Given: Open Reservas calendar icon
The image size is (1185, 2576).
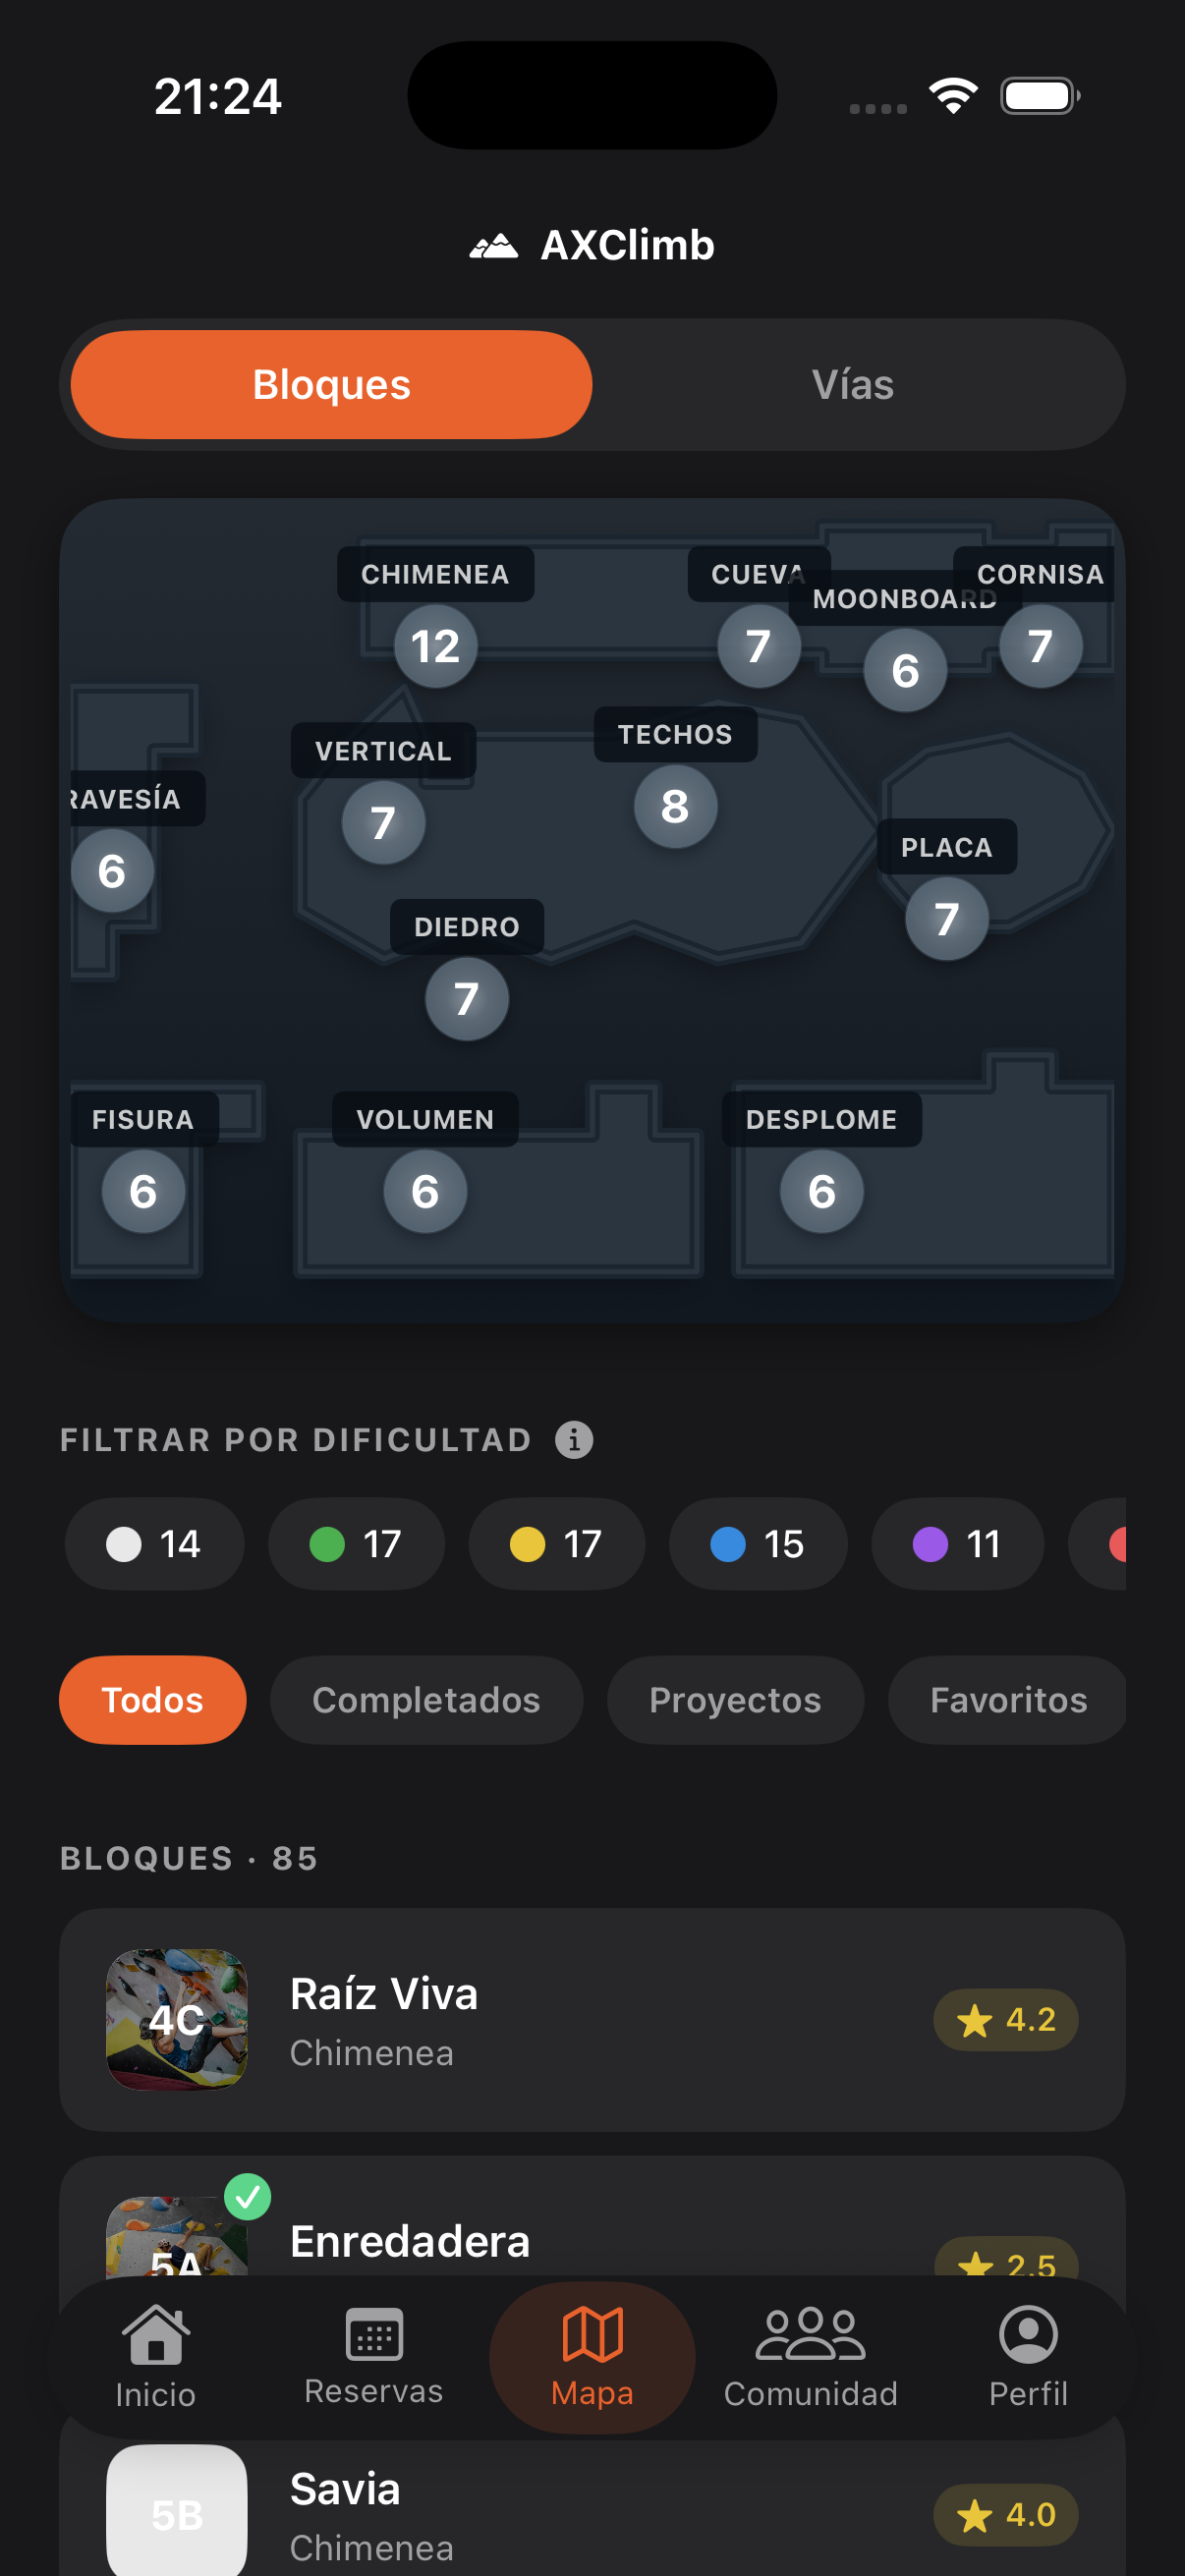Looking at the screenshot, I should (374, 2333).
